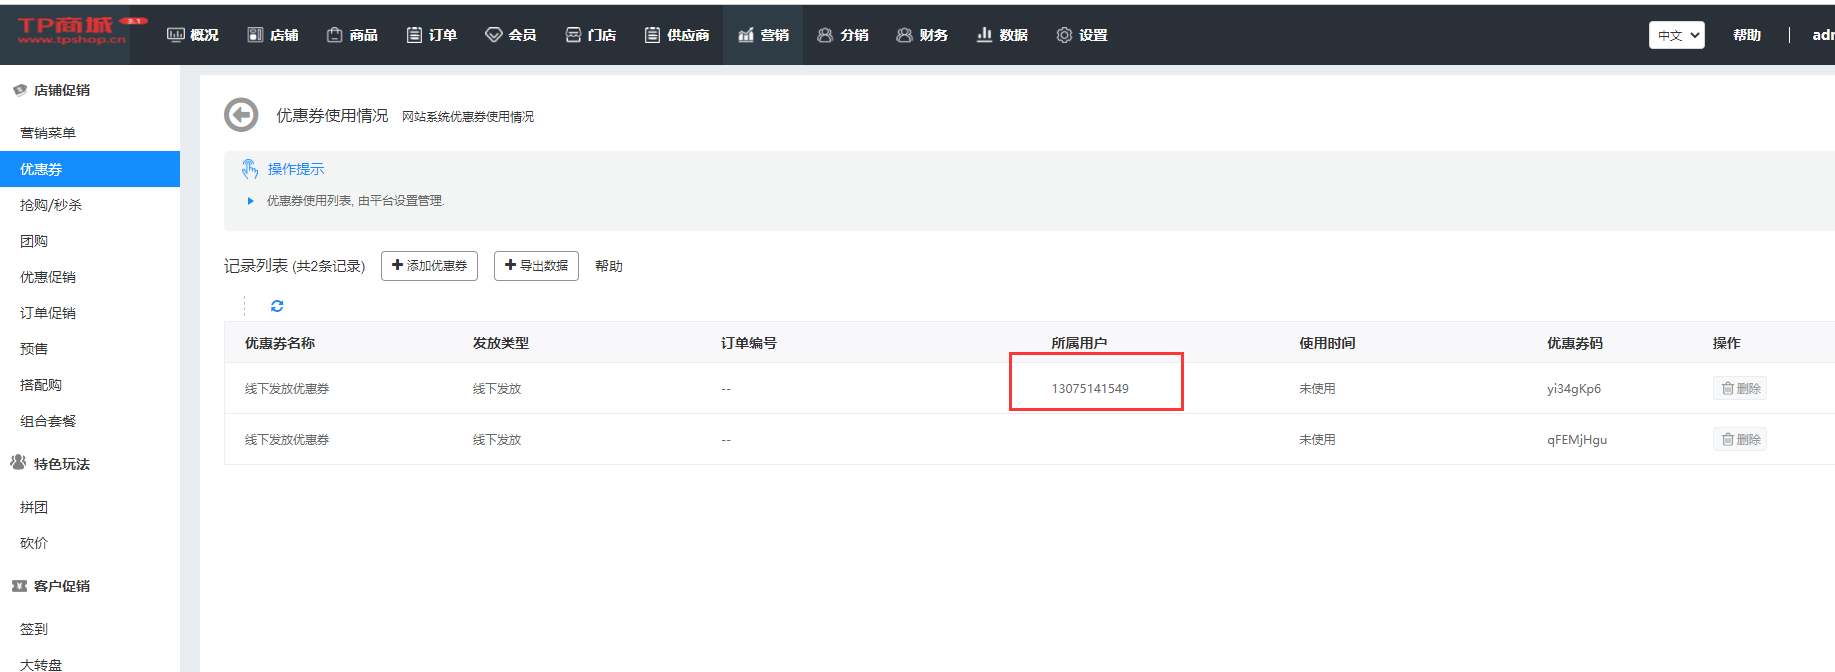1835x672 pixels.
Task: Open the 会员 members menu
Action: 511,35
